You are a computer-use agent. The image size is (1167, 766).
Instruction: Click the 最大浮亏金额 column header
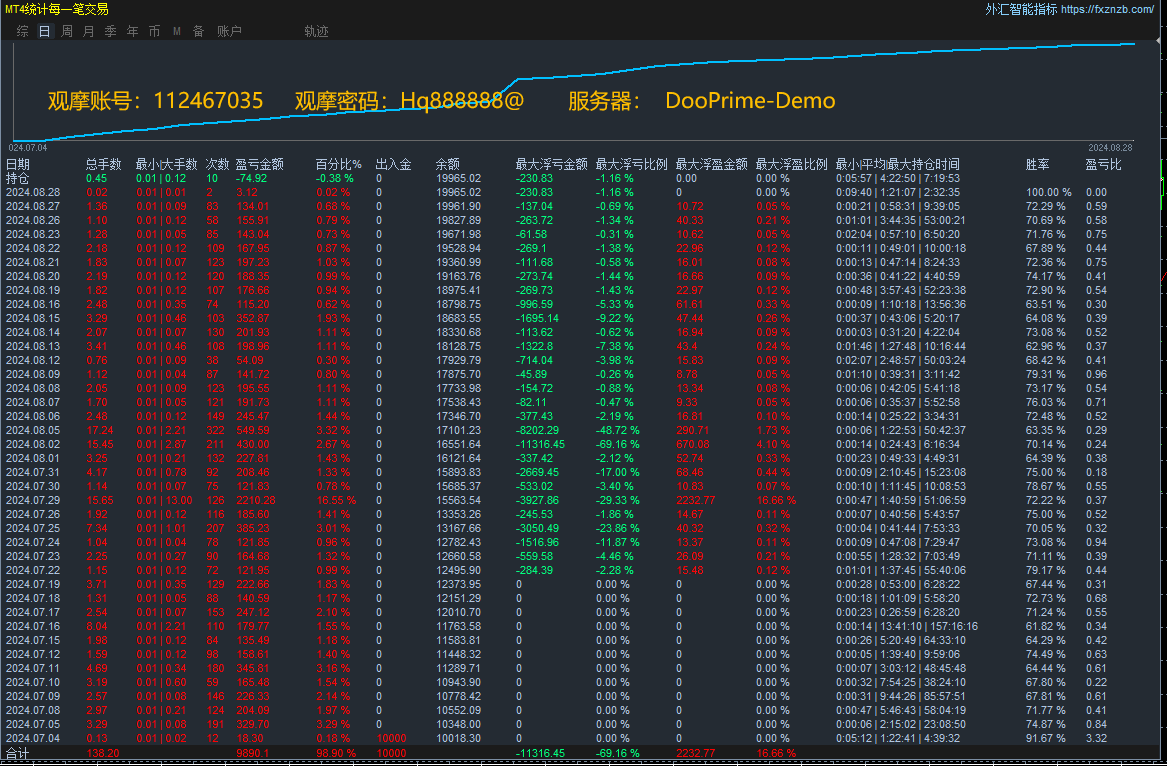551,165
